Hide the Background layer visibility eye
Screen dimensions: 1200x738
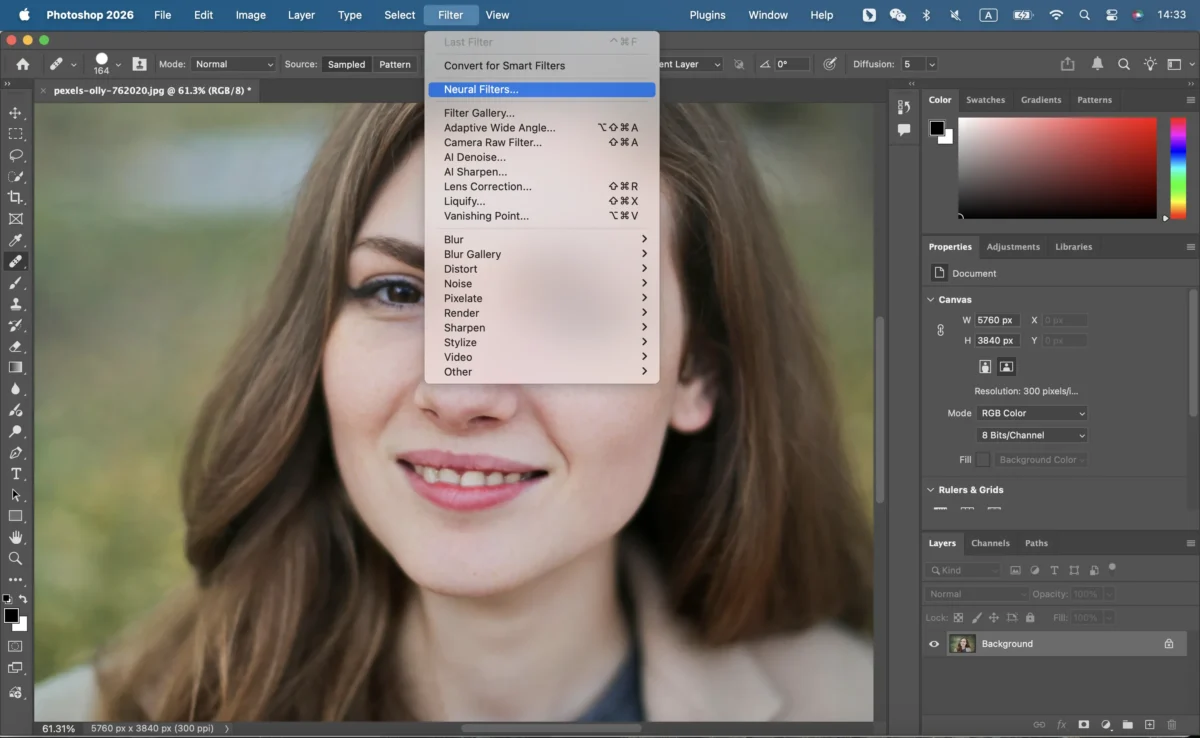(934, 644)
